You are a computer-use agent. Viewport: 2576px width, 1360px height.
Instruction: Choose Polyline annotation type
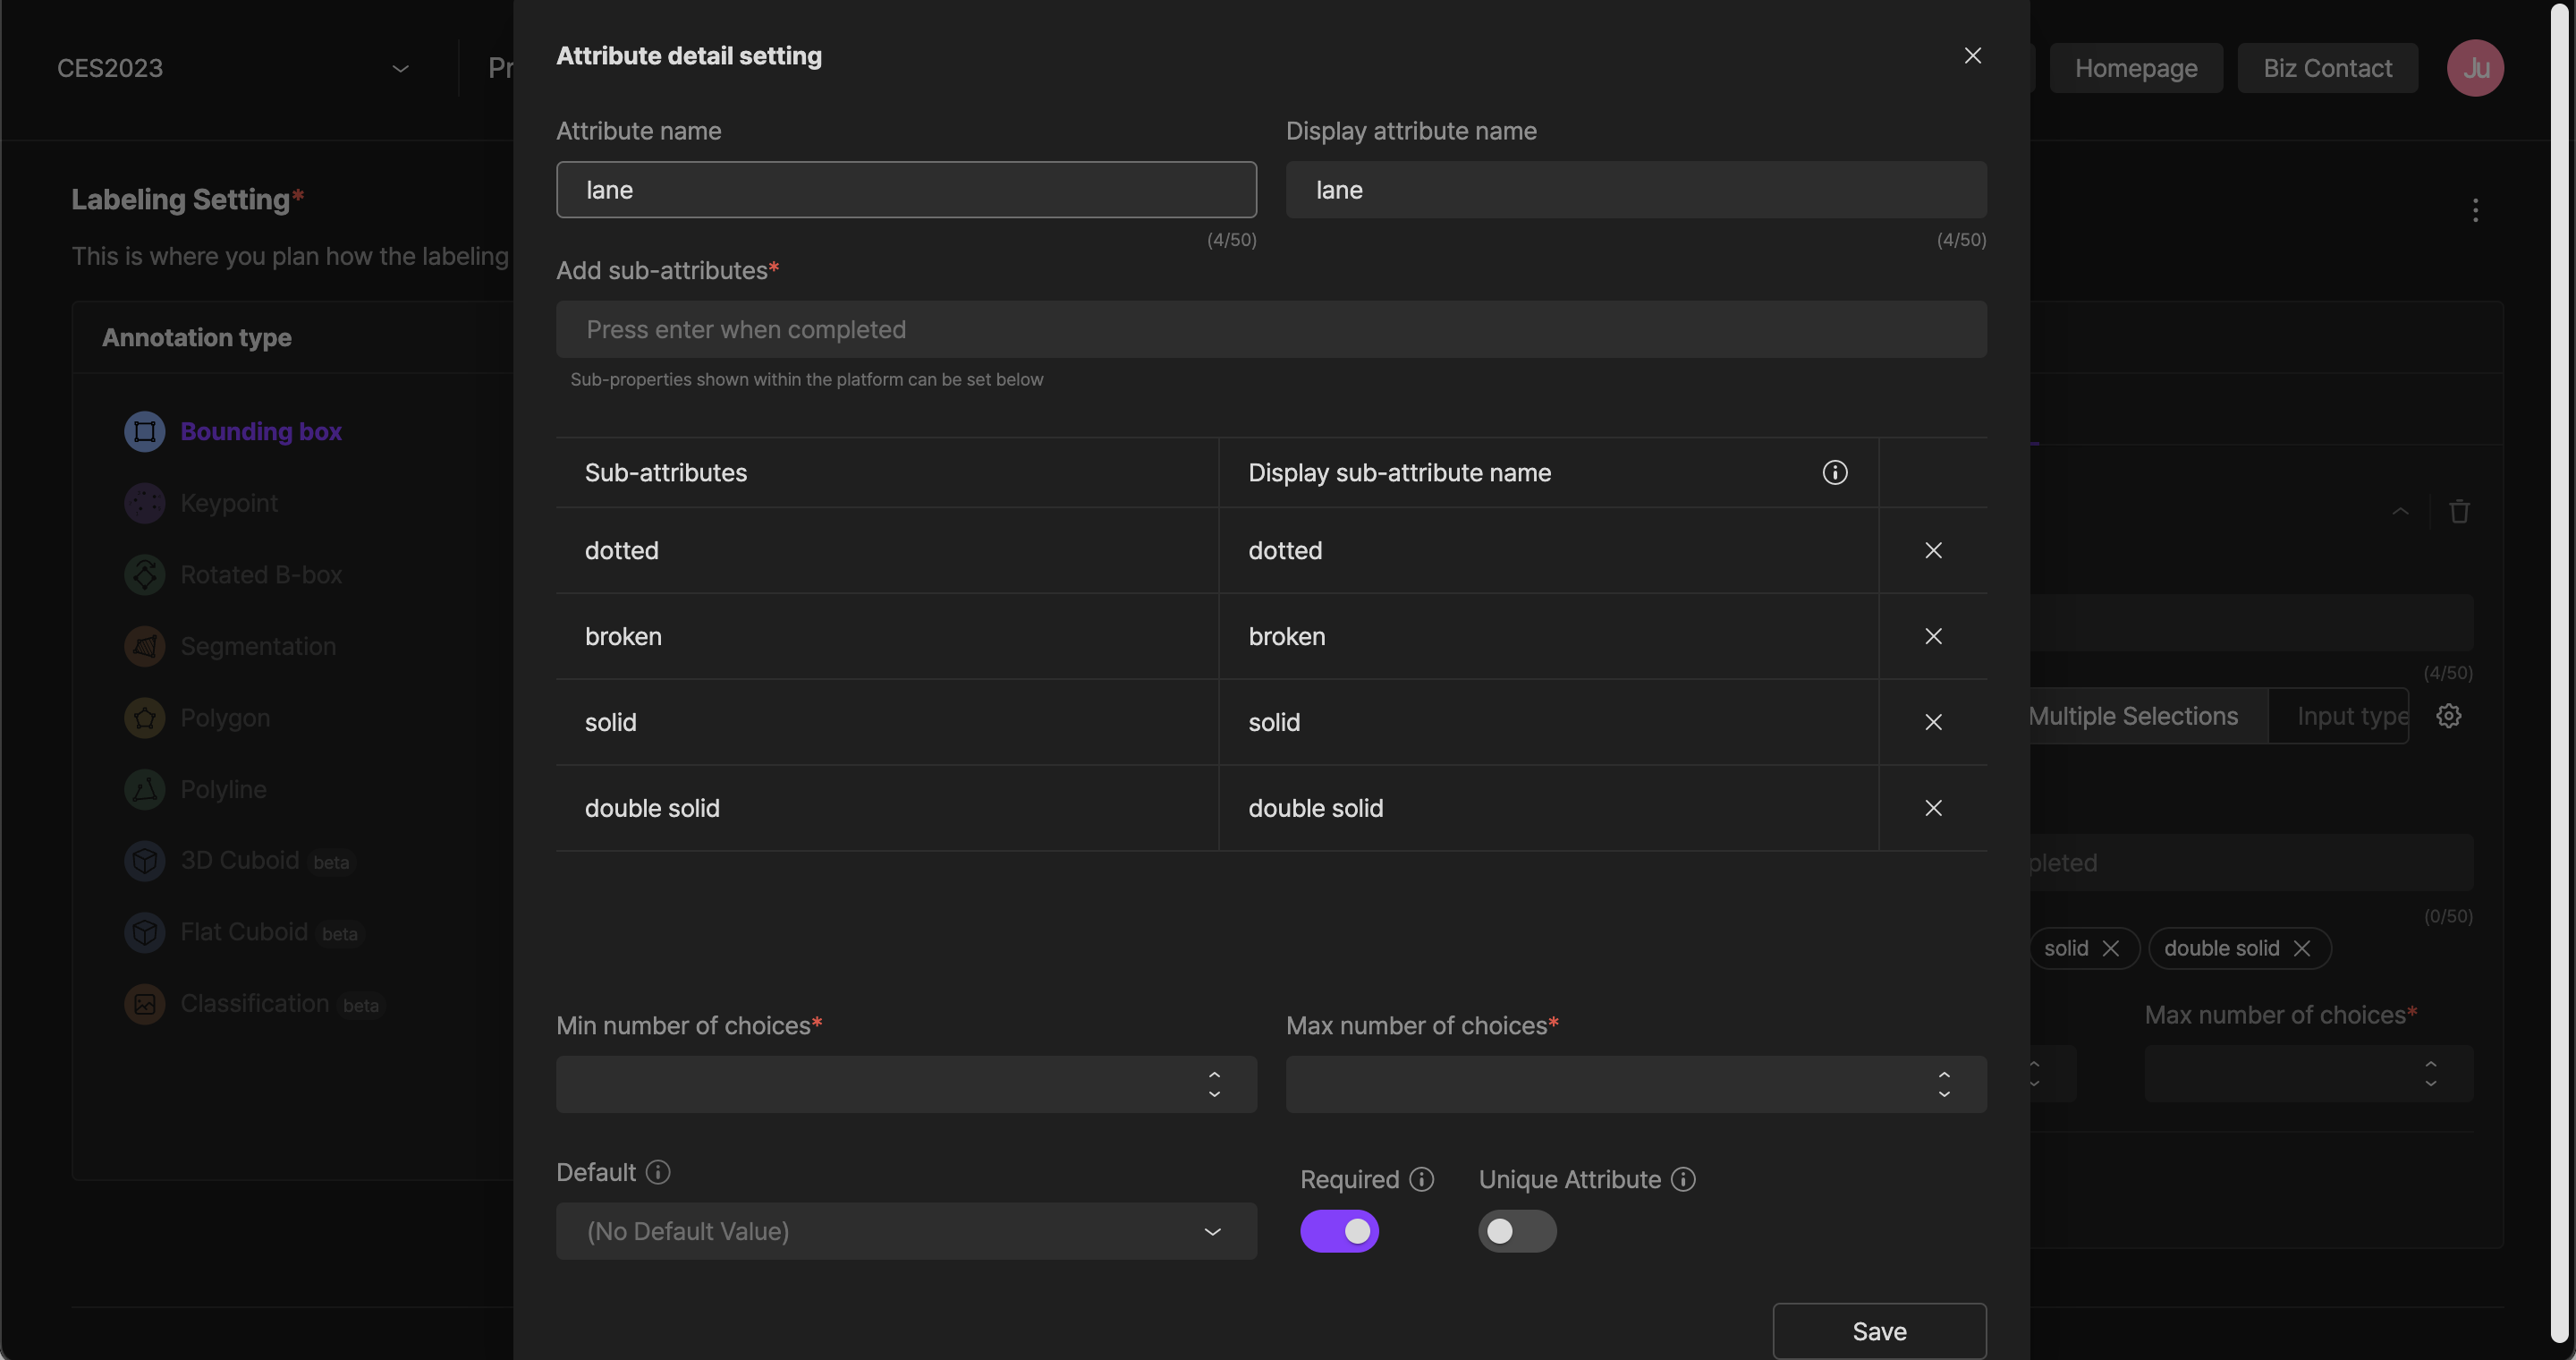point(223,789)
